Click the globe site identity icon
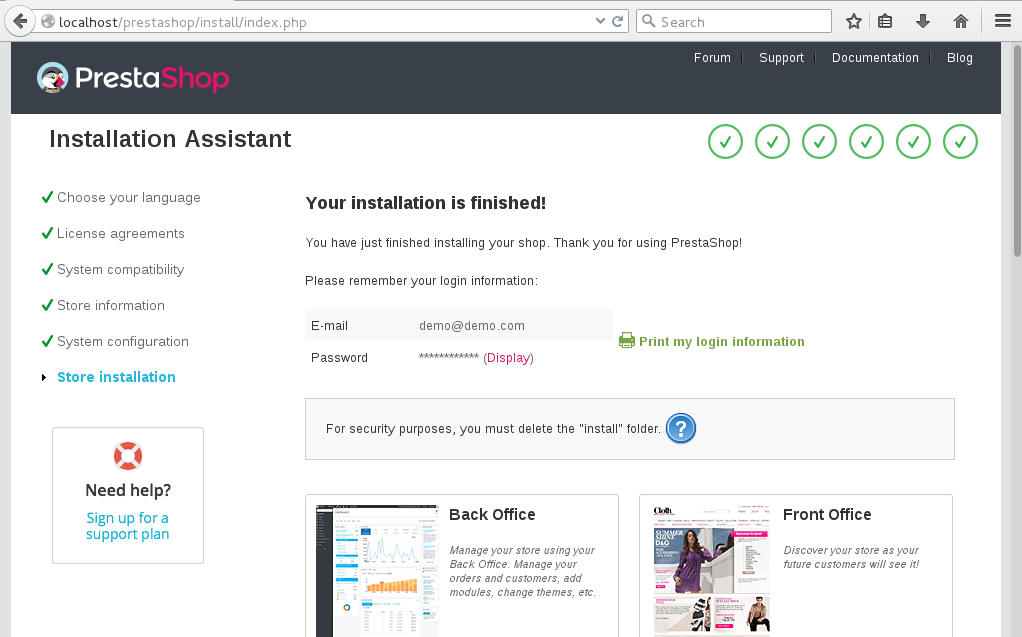 tap(48, 22)
